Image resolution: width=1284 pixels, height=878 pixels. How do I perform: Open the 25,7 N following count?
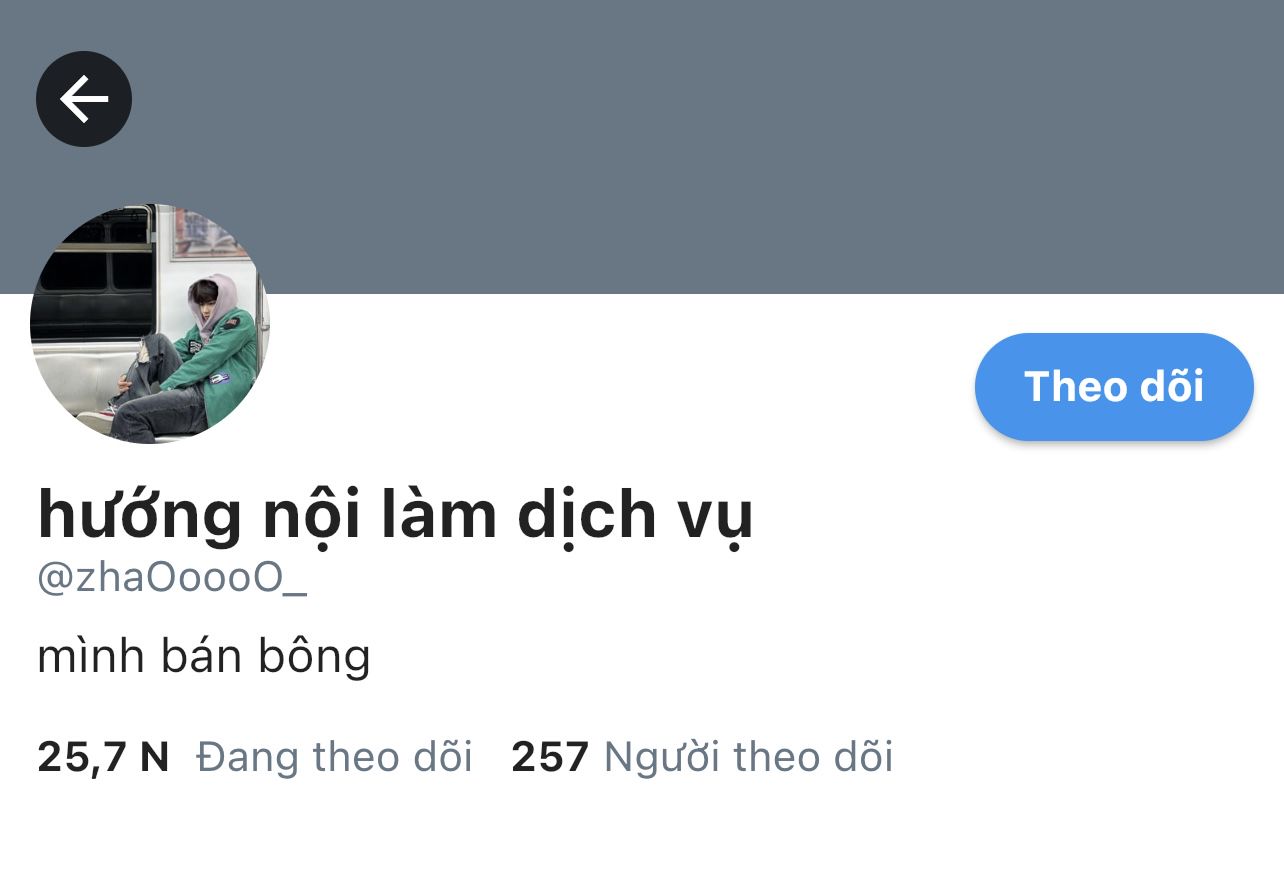pyautogui.click(x=103, y=757)
